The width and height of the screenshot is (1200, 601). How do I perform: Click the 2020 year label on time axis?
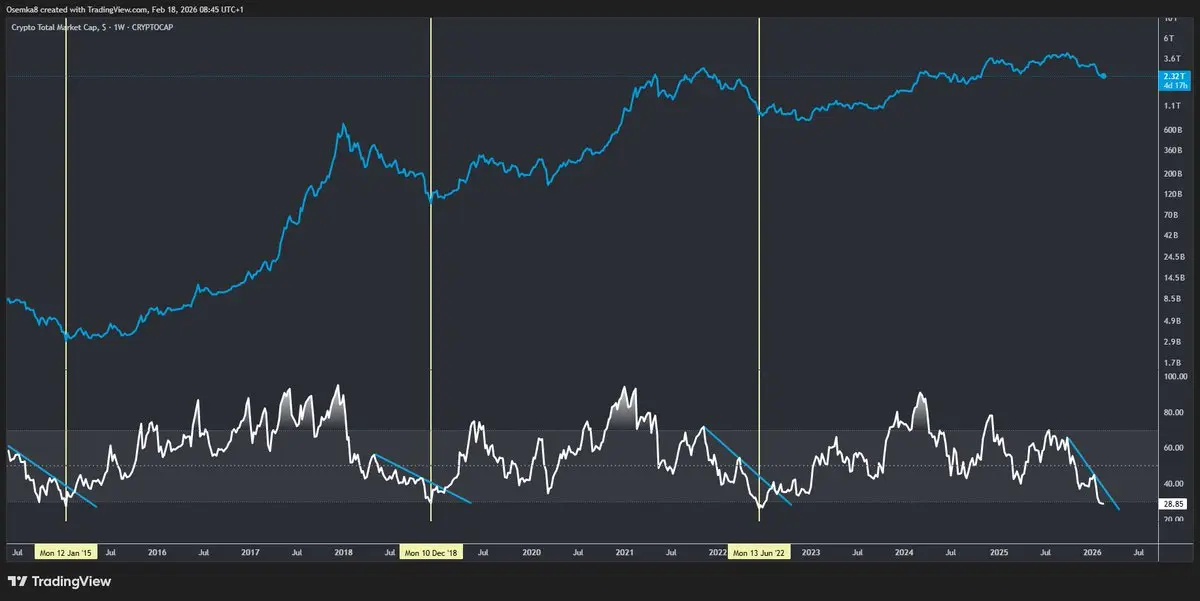click(x=531, y=552)
